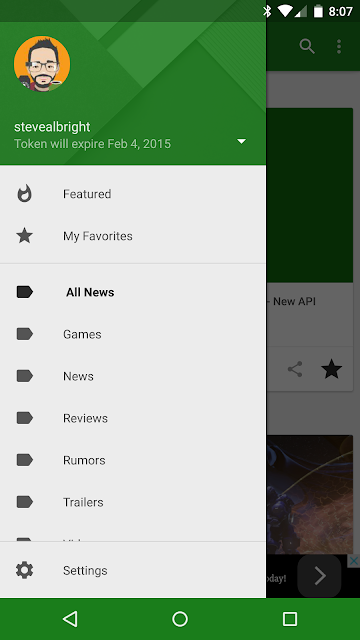Screen dimensions: 360x640
Task: Expand the stevealbright account dropdown arrow
Action: [242, 141]
